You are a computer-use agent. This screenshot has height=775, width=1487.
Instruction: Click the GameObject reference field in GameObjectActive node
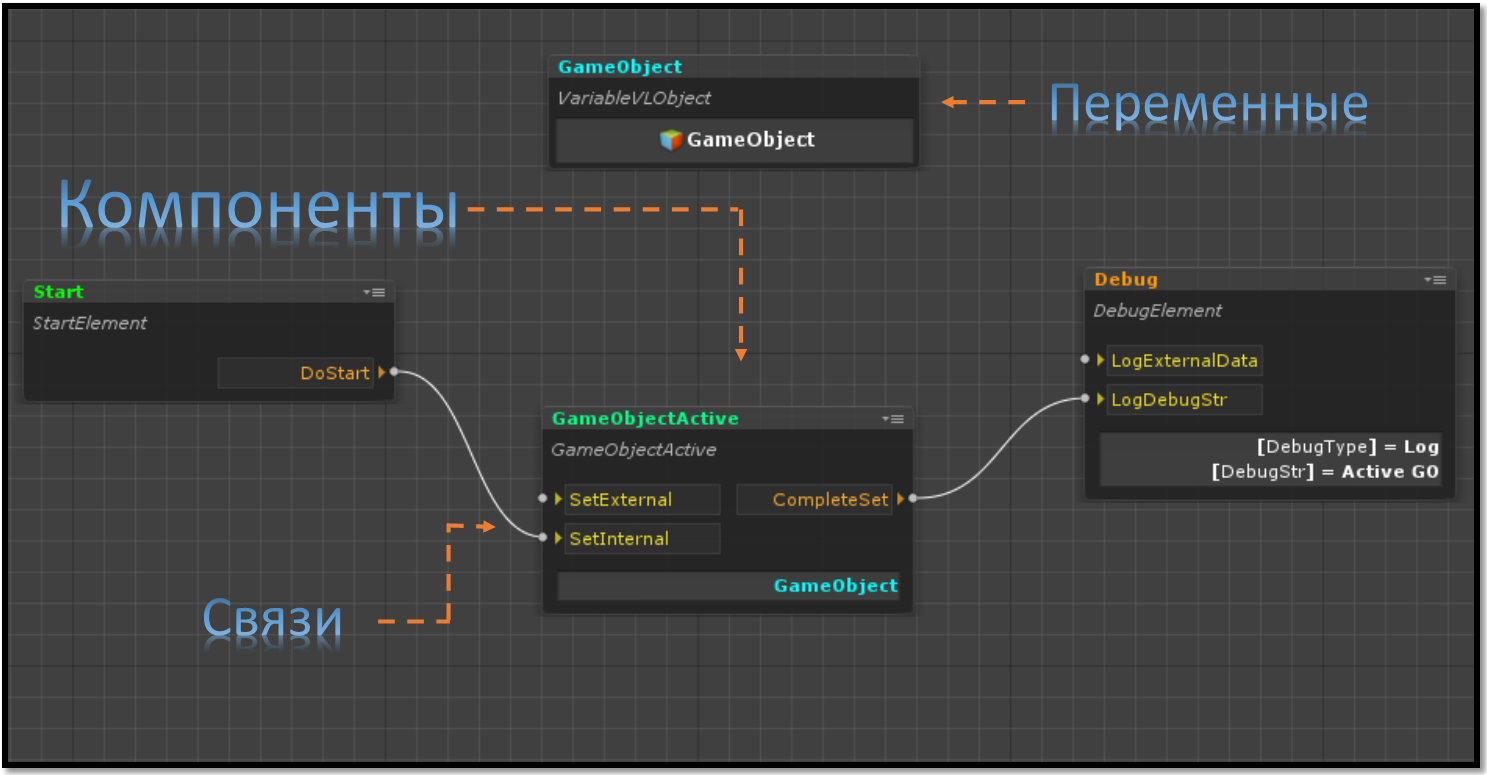[728, 586]
